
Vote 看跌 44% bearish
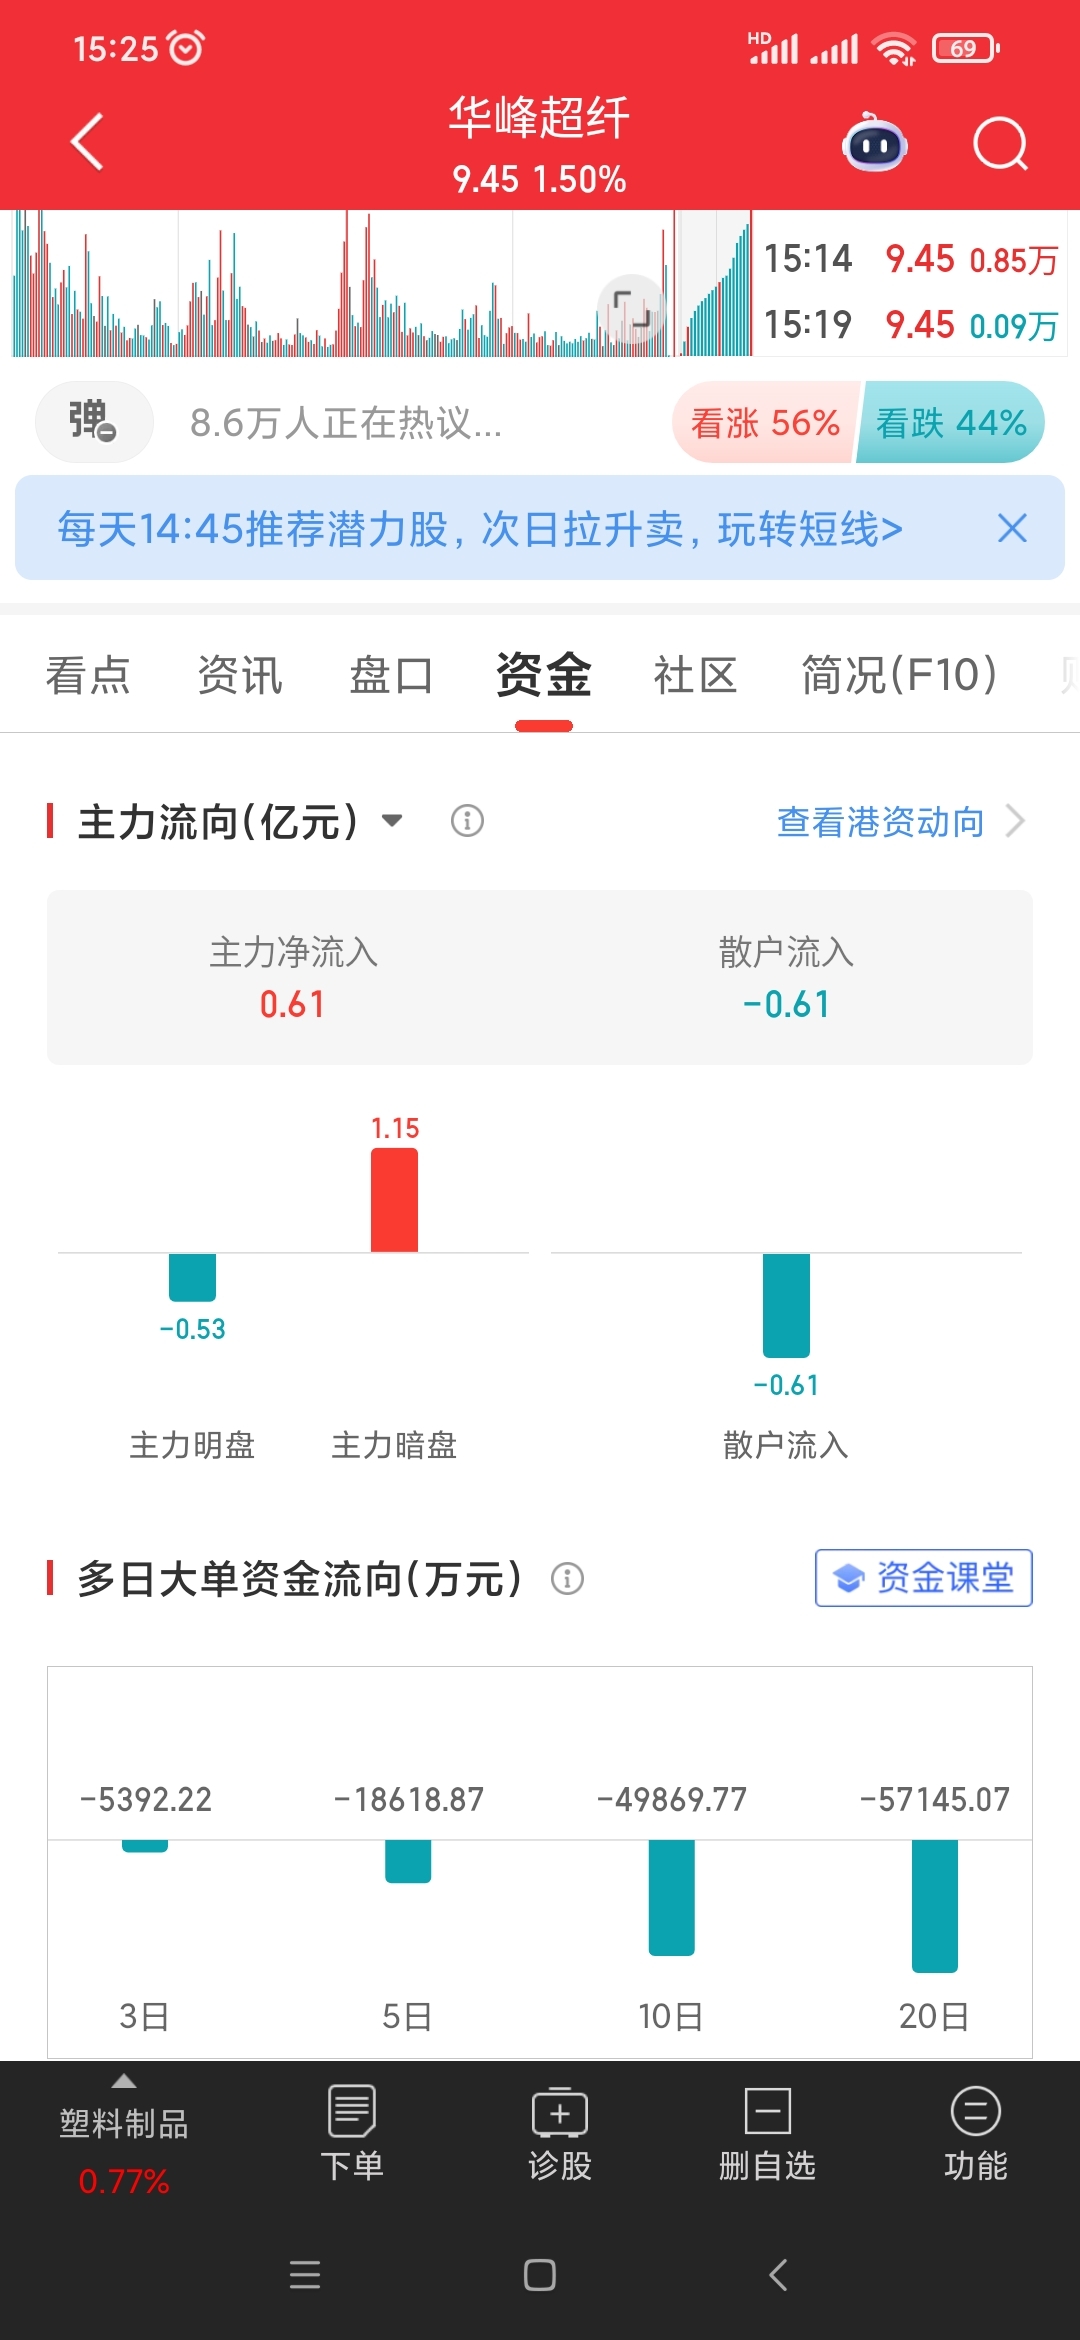tap(951, 422)
